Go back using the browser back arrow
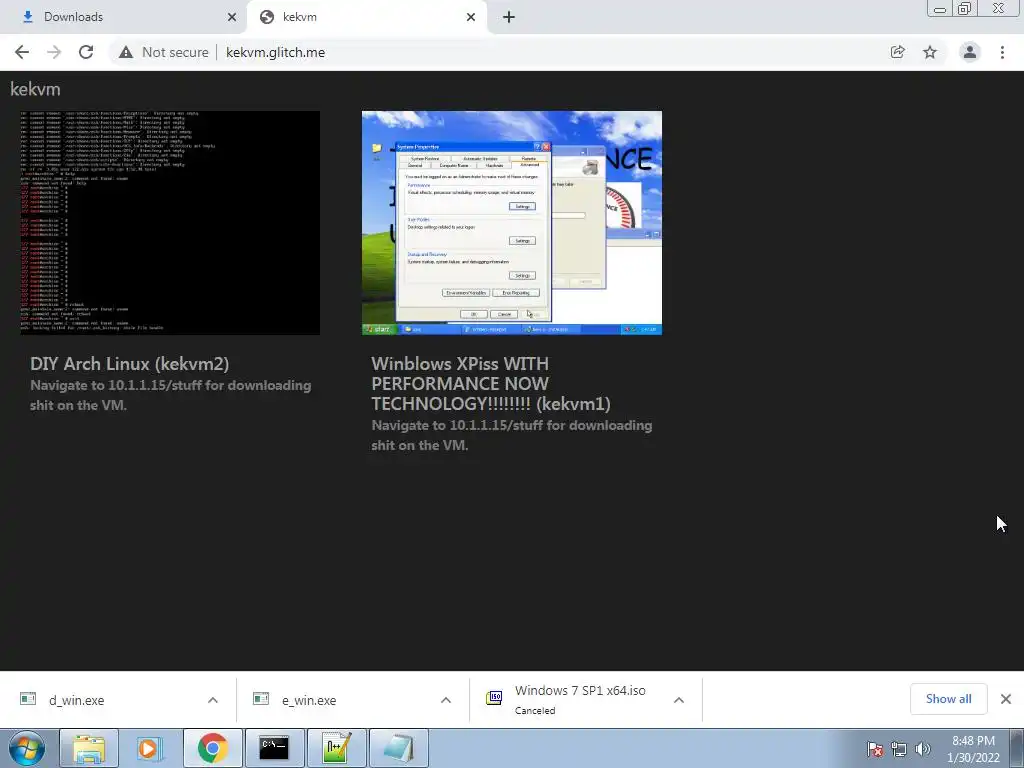The width and height of the screenshot is (1024, 768). tap(22, 52)
